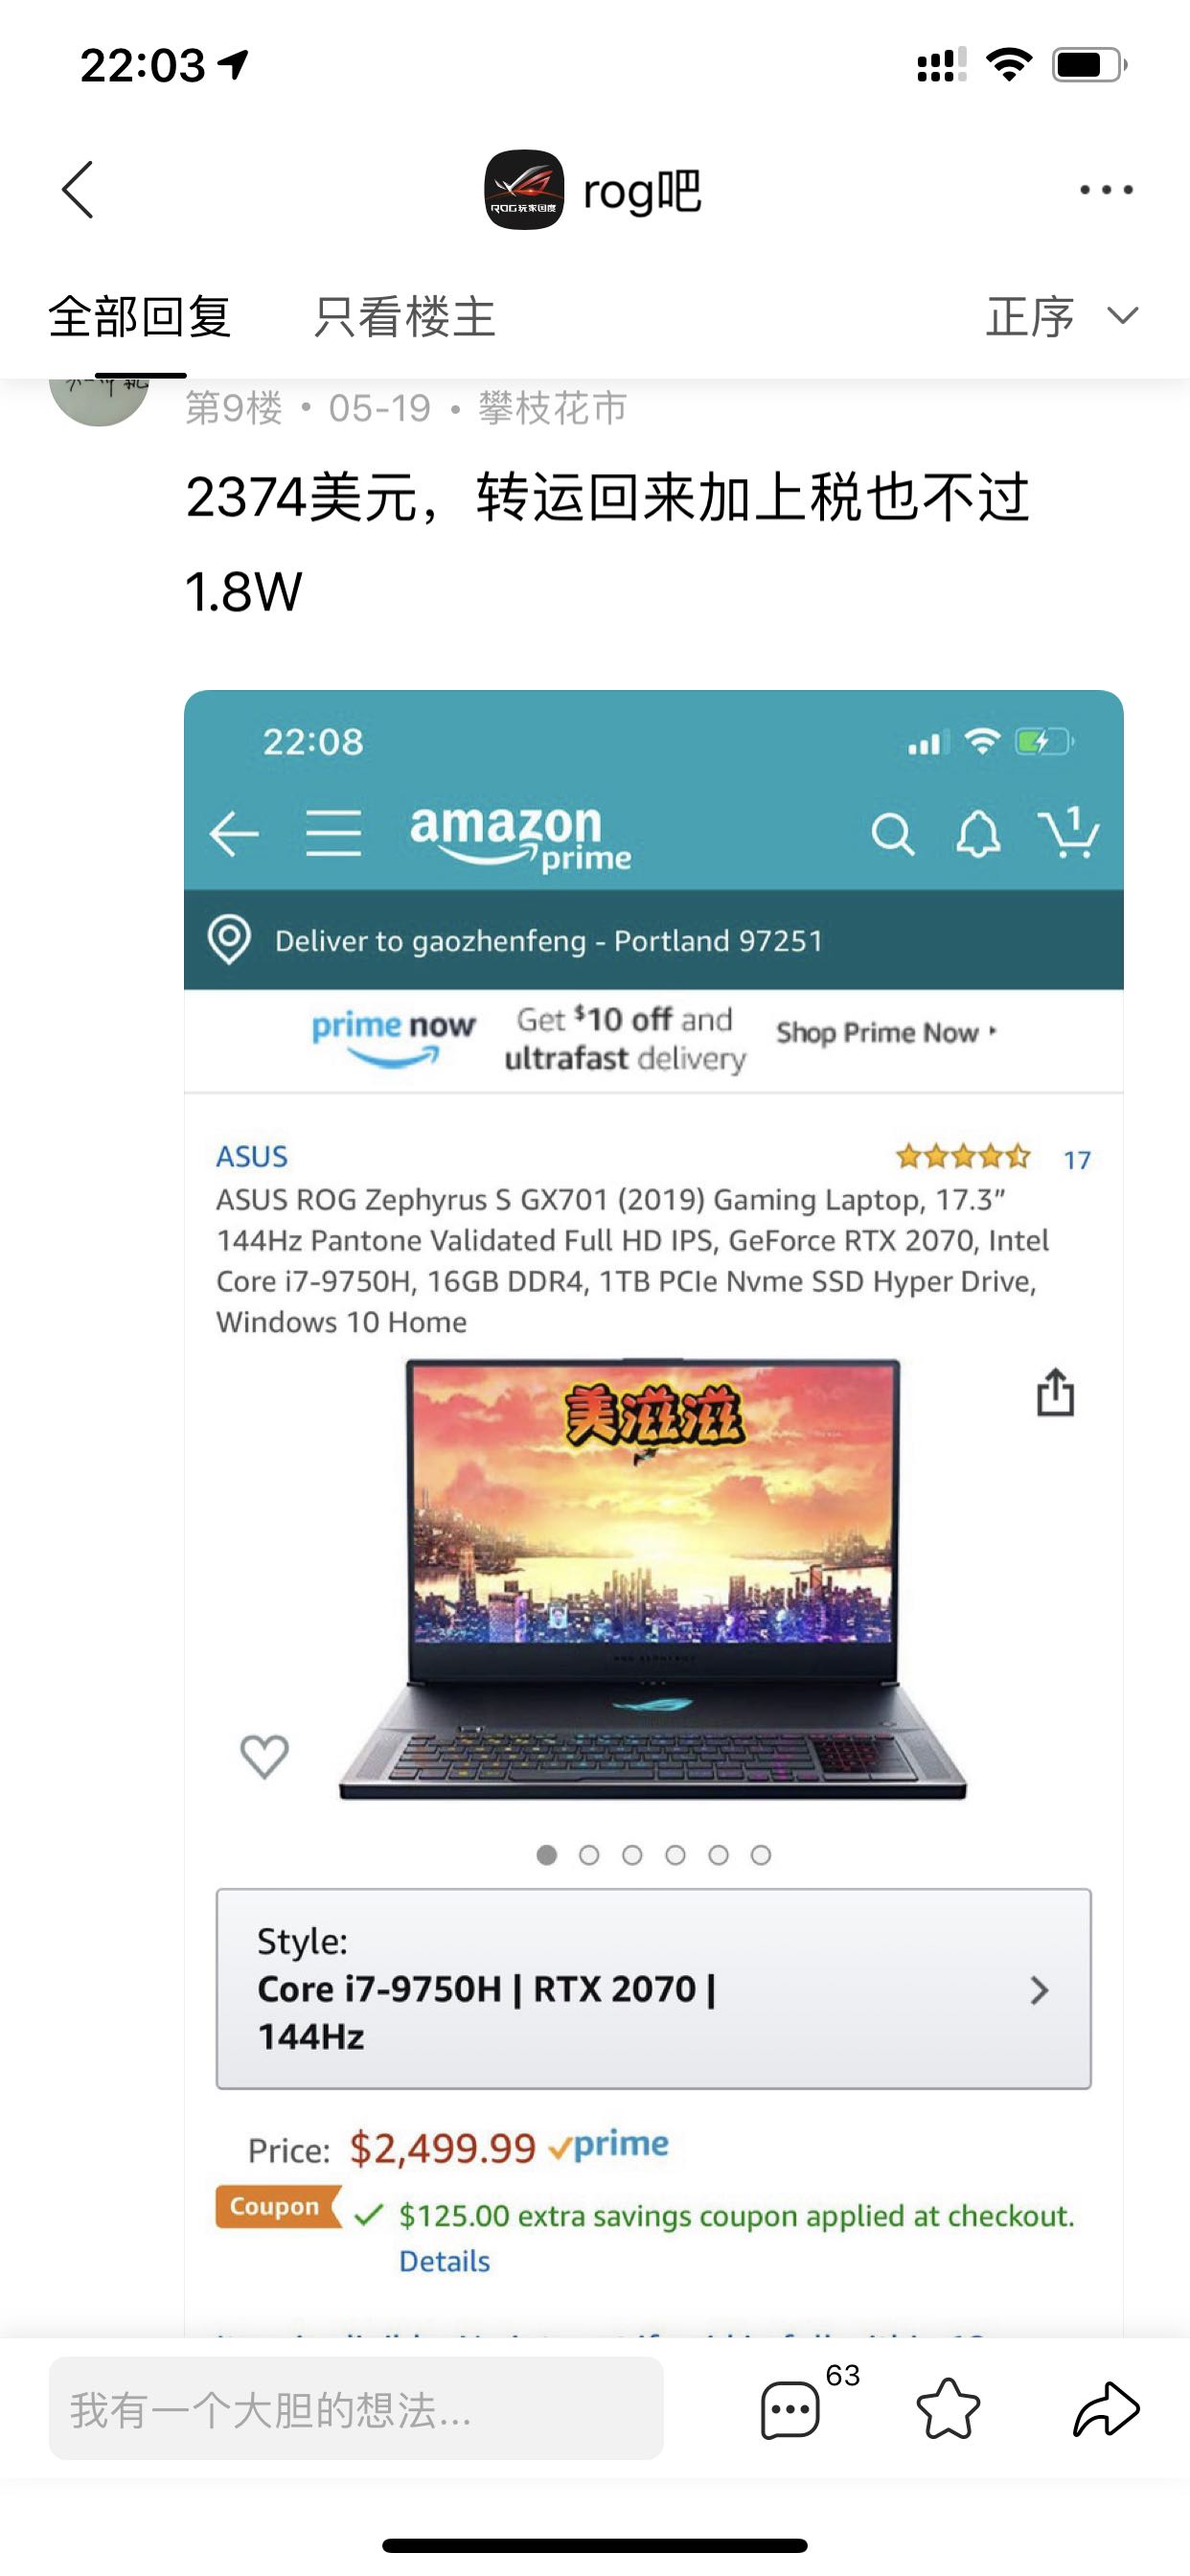The width and height of the screenshot is (1190, 2576).
Task: Tap the 我有一个大胆的想法 reply field
Action: click(x=356, y=2409)
